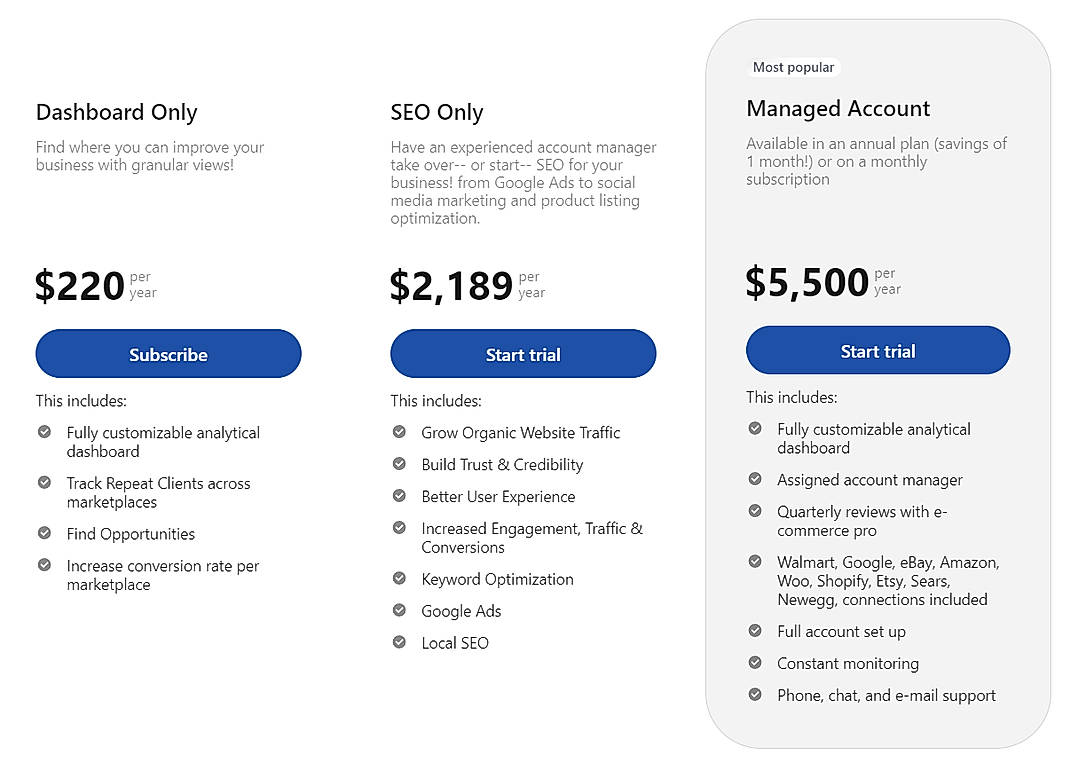The width and height of the screenshot is (1070, 763).
Task: Click the checkmark next to Assigned account manager
Action: [754, 480]
